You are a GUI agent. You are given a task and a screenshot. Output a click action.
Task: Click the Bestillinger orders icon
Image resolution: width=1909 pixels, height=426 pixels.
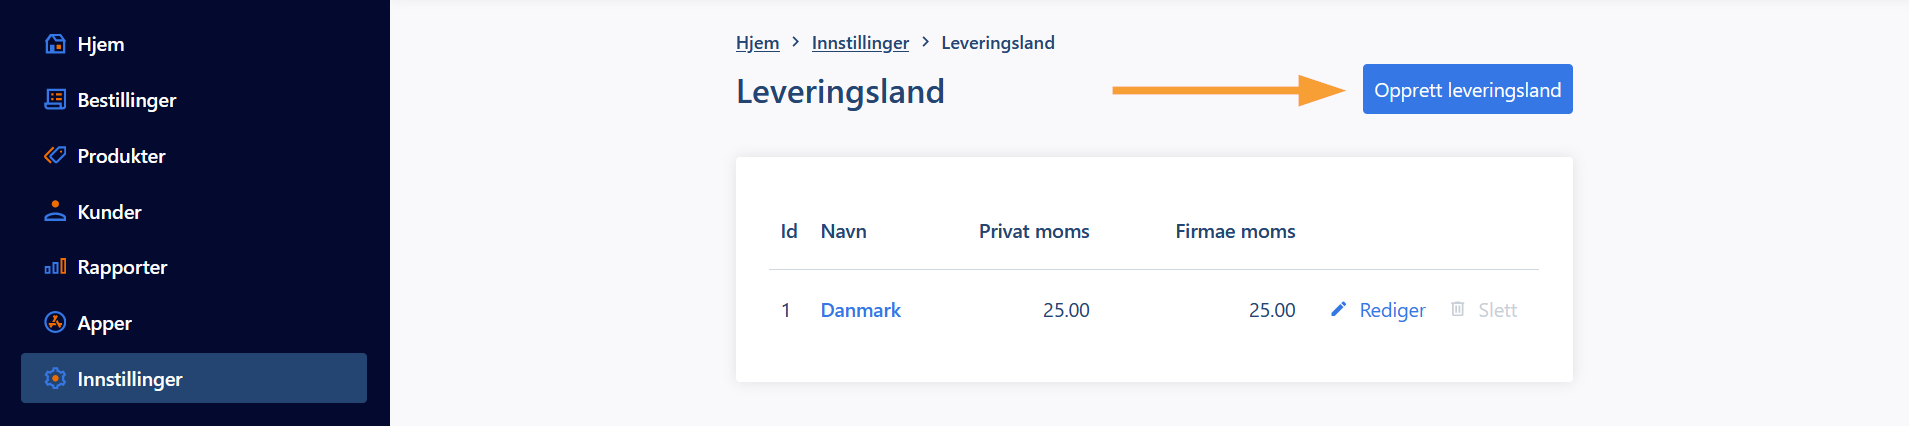click(55, 99)
